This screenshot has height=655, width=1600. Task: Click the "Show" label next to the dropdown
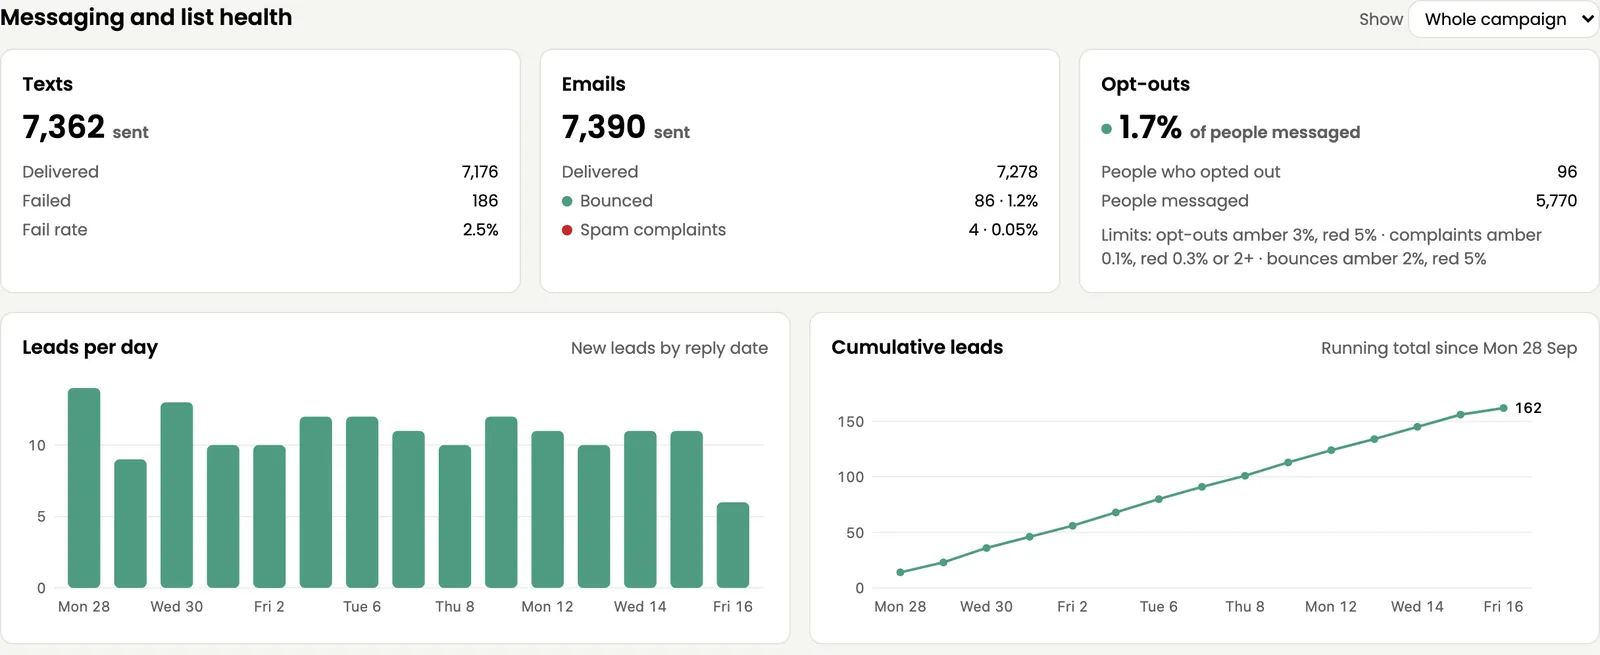click(1381, 19)
